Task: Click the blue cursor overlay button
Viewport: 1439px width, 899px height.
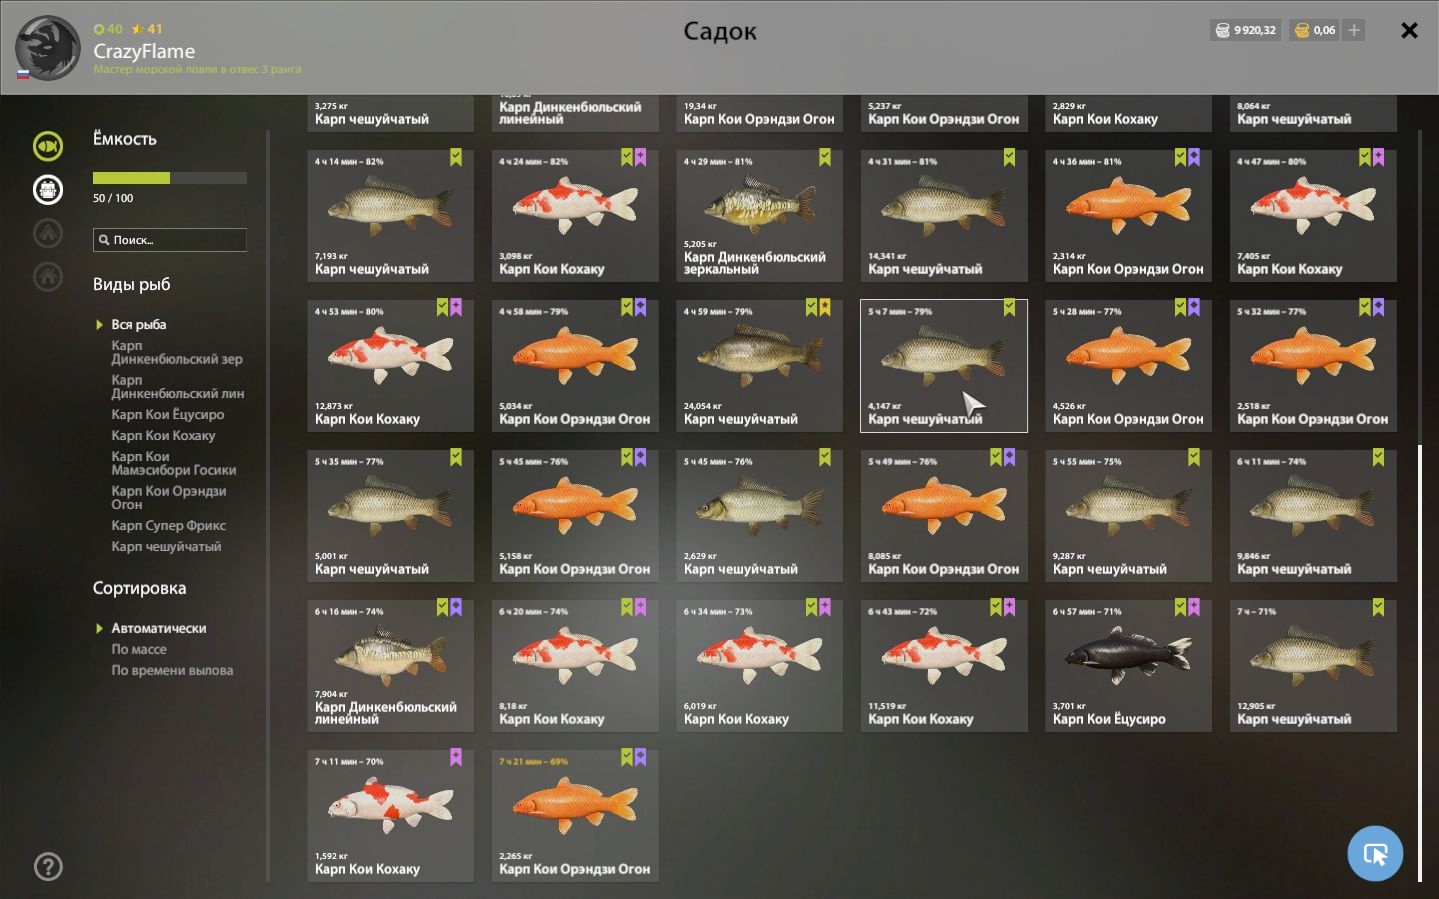Action: click(x=1375, y=853)
